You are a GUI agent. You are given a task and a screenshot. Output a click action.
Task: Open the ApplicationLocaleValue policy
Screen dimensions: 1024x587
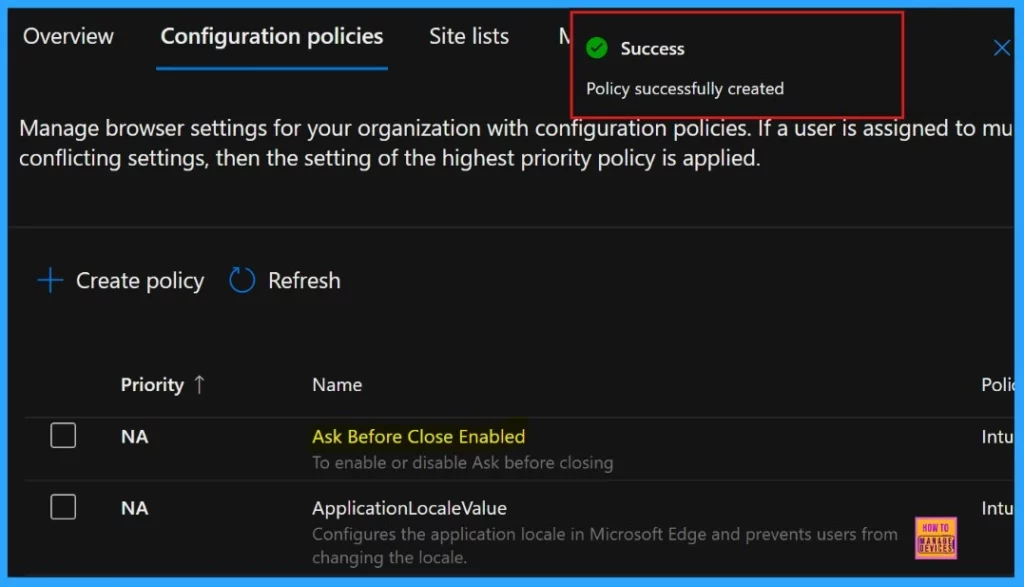coord(409,508)
